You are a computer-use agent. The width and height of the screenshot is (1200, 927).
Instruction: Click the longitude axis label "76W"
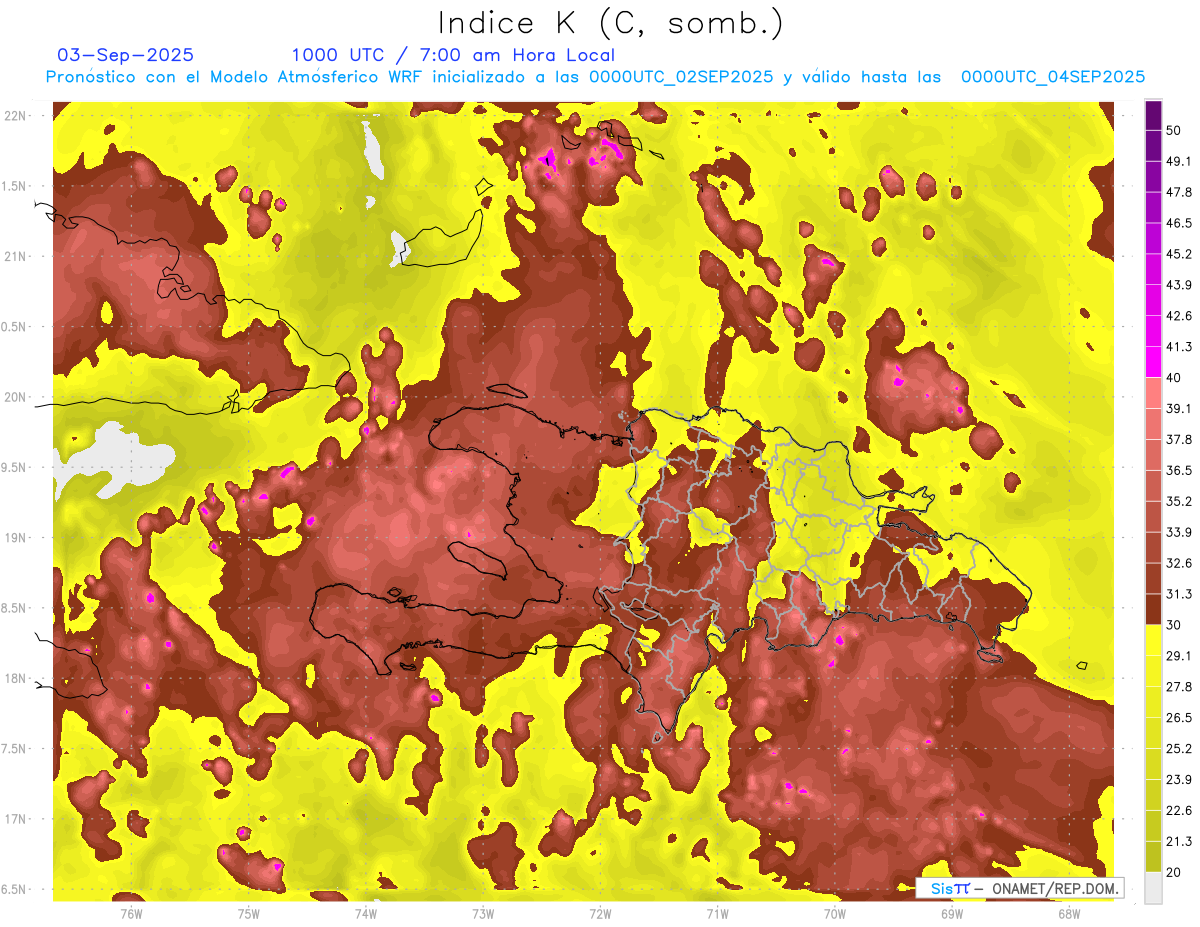pyautogui.click(x=131, y=913)
